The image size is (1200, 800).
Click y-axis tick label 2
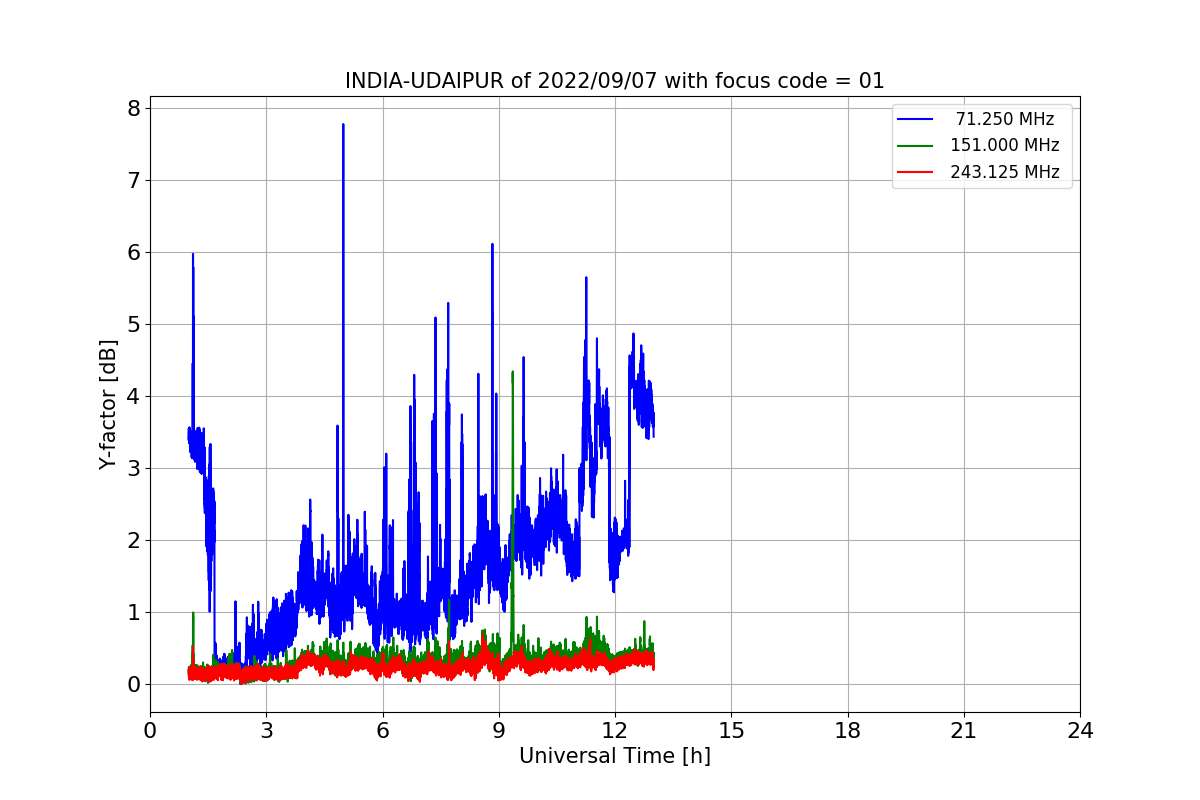tap(133, 540)
